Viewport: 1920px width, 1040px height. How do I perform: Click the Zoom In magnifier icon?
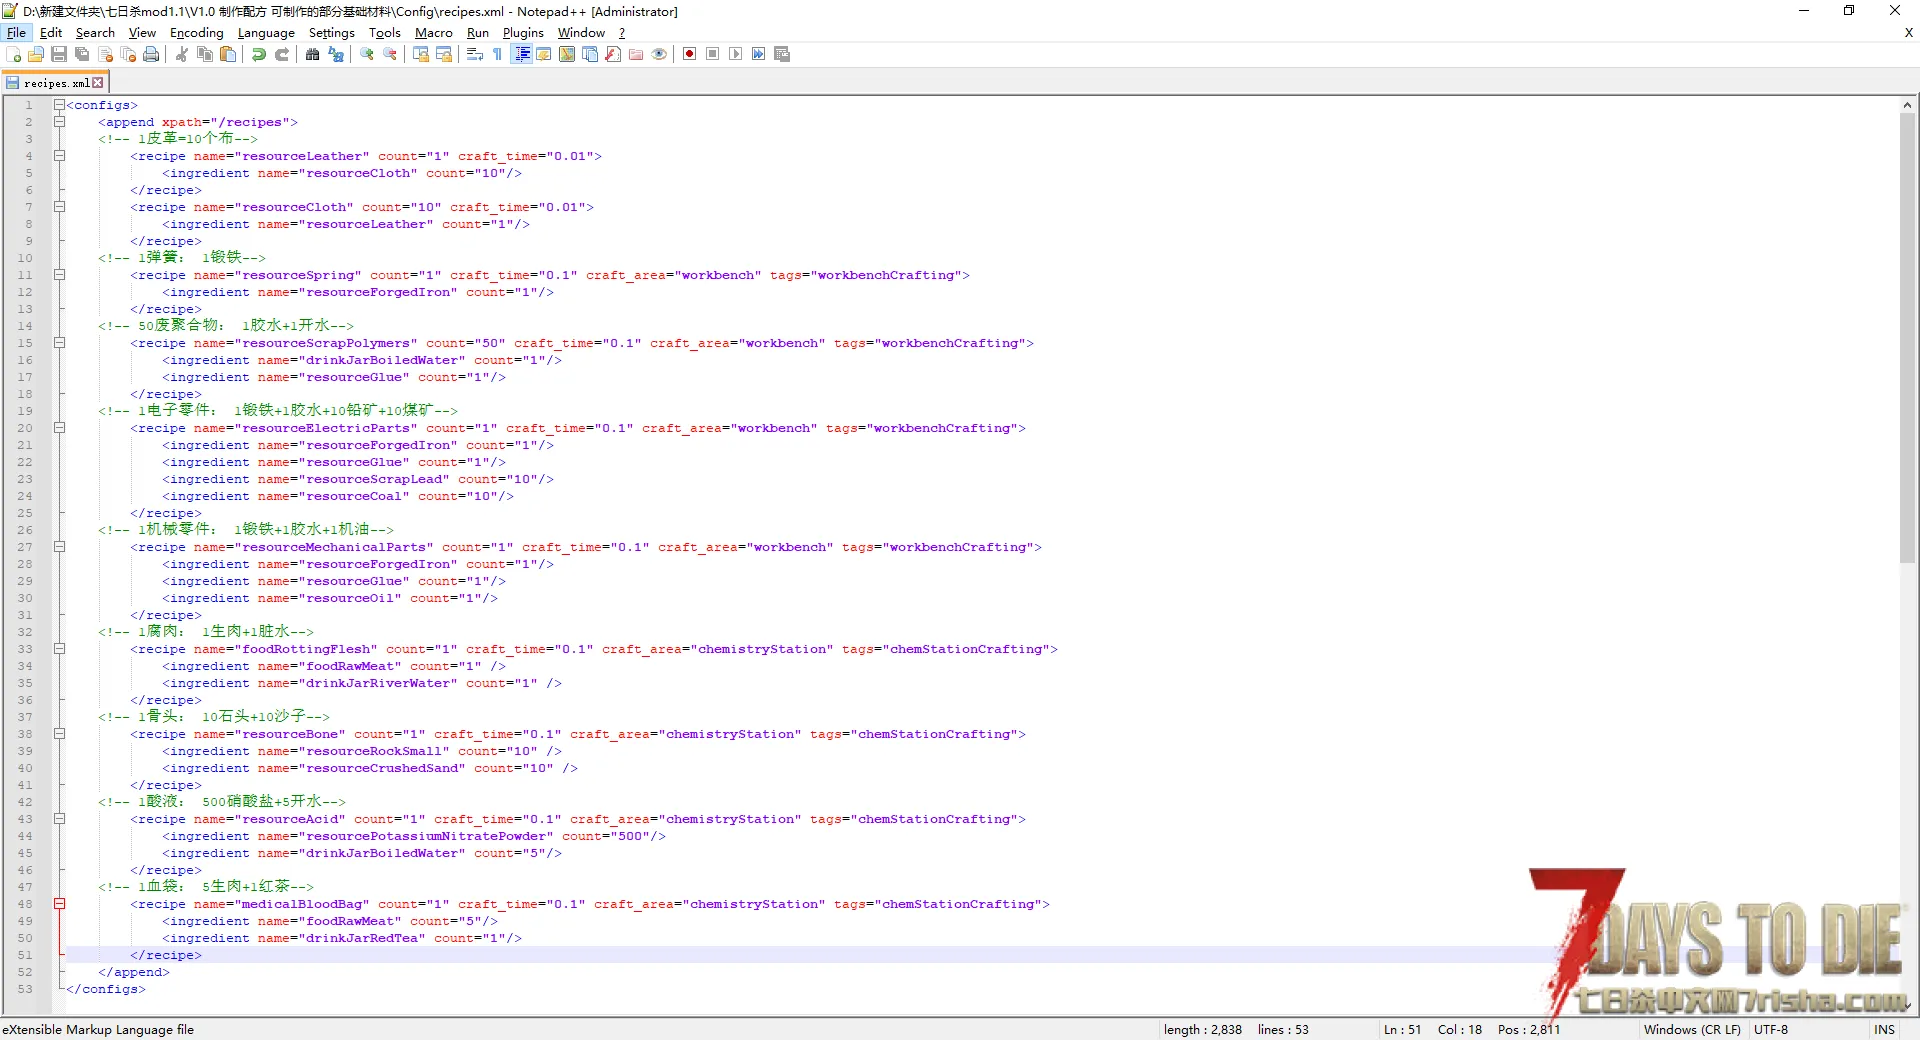click(367, 54)
